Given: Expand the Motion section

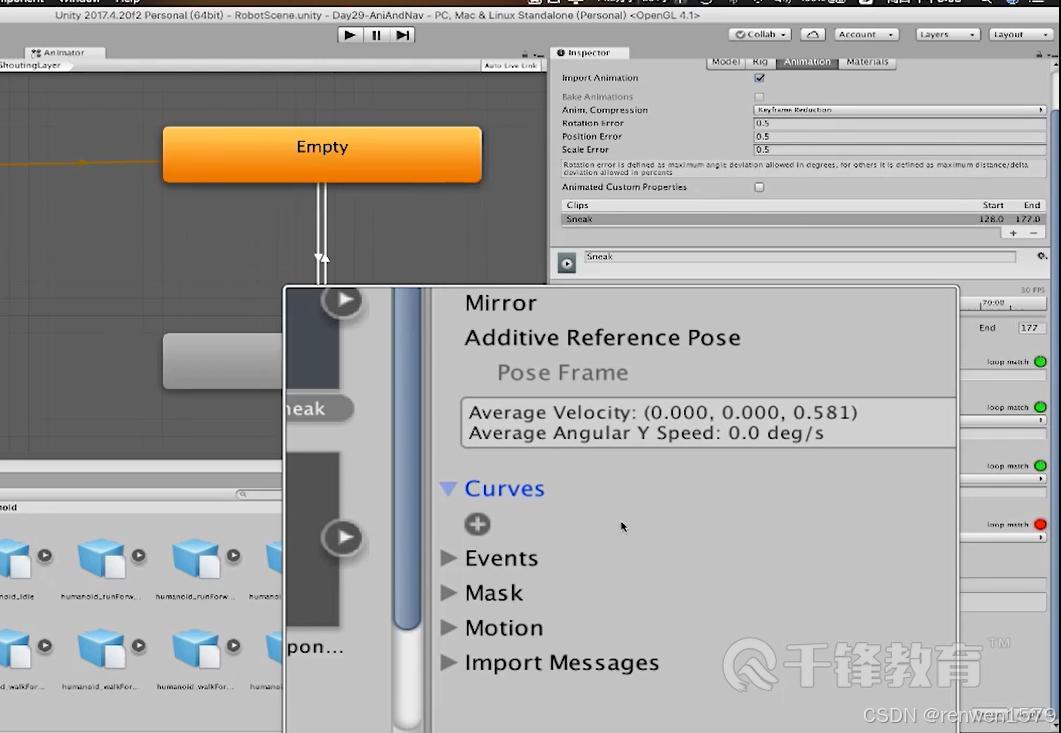Looking at the screenshot, I should 449,628.
